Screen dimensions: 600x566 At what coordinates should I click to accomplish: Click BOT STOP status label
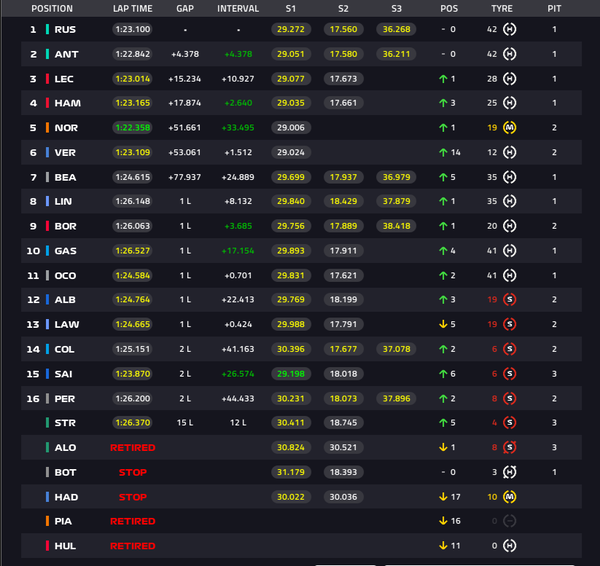133,472
